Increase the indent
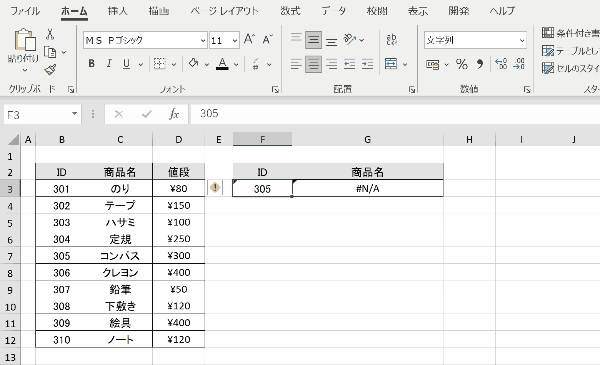The height and width of the screenshot is (365, 600). coord(367,64)
